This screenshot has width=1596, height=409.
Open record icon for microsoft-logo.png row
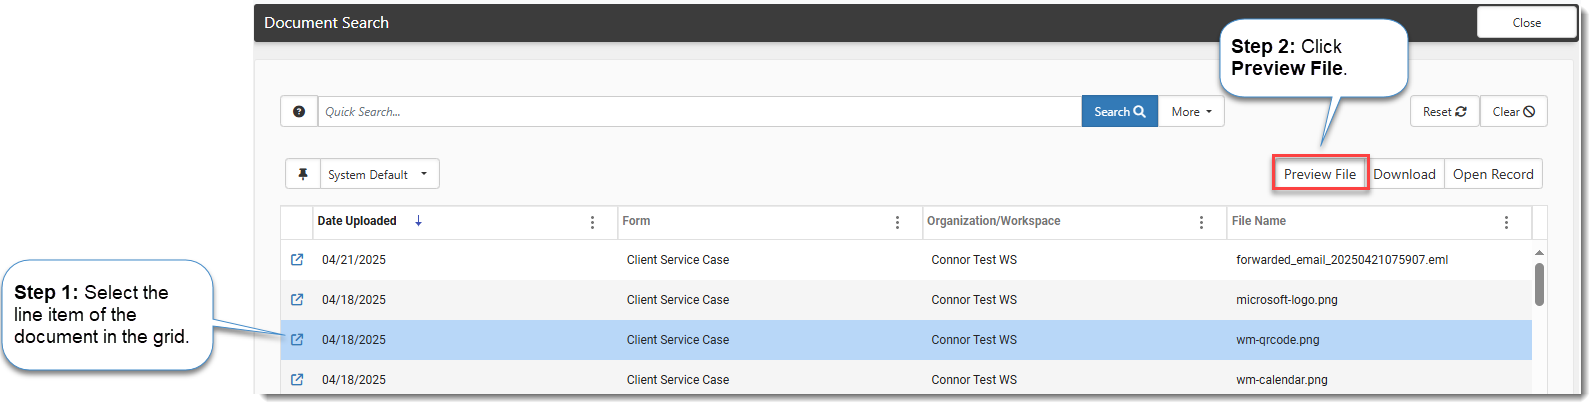[297, 300]
